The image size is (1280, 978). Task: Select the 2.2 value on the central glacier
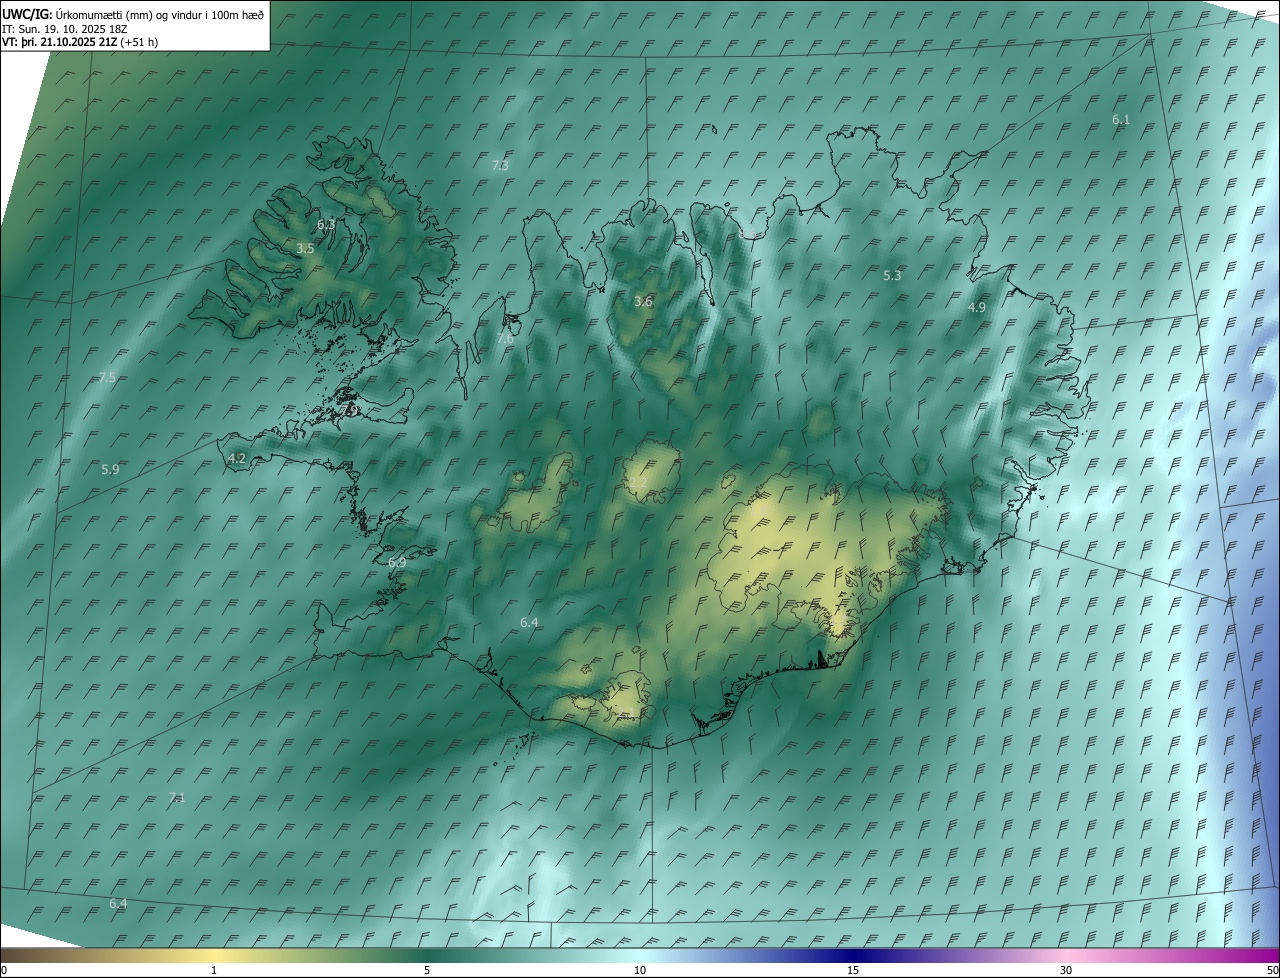(x=637, y=484)
